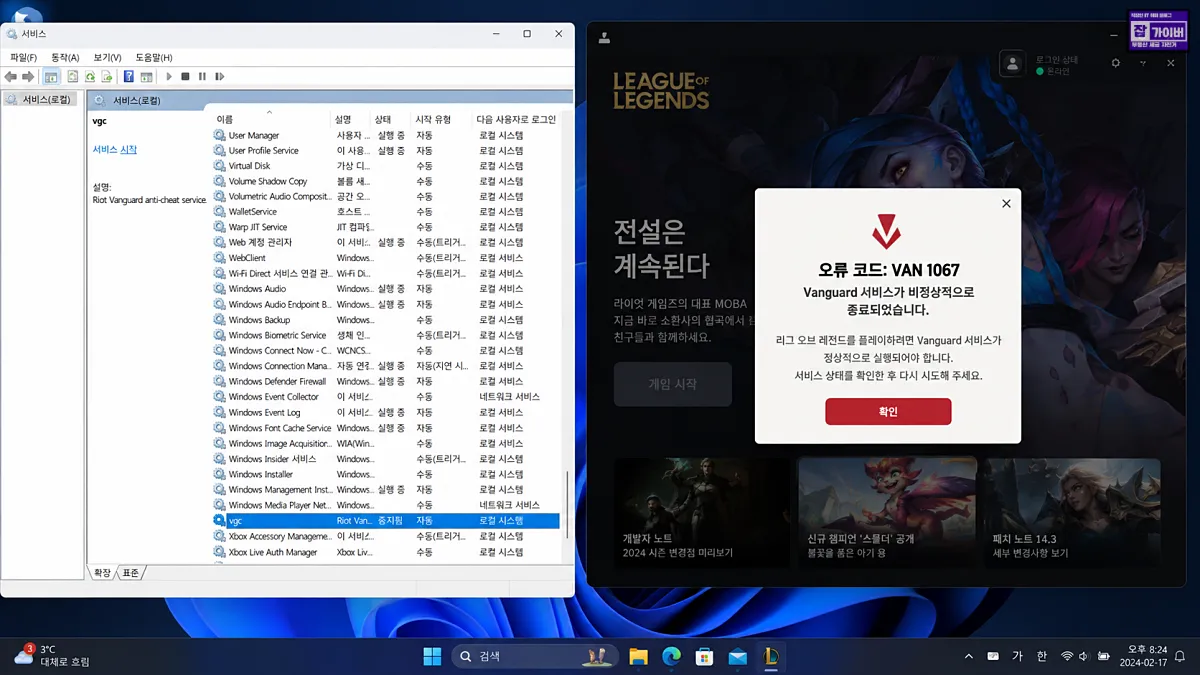Open the 도움말(H) menu
The image size is (1200, 675).
coord(154,58)
